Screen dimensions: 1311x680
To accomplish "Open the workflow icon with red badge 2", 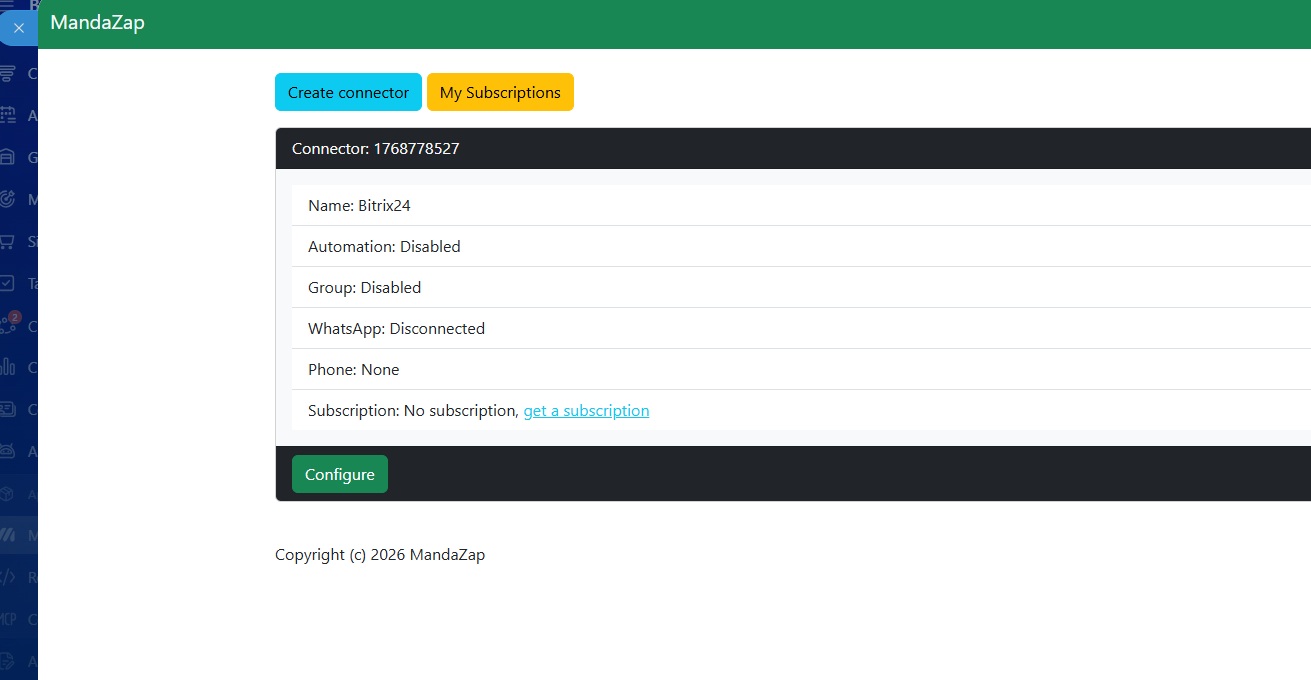I will click(x=9, y=324).
